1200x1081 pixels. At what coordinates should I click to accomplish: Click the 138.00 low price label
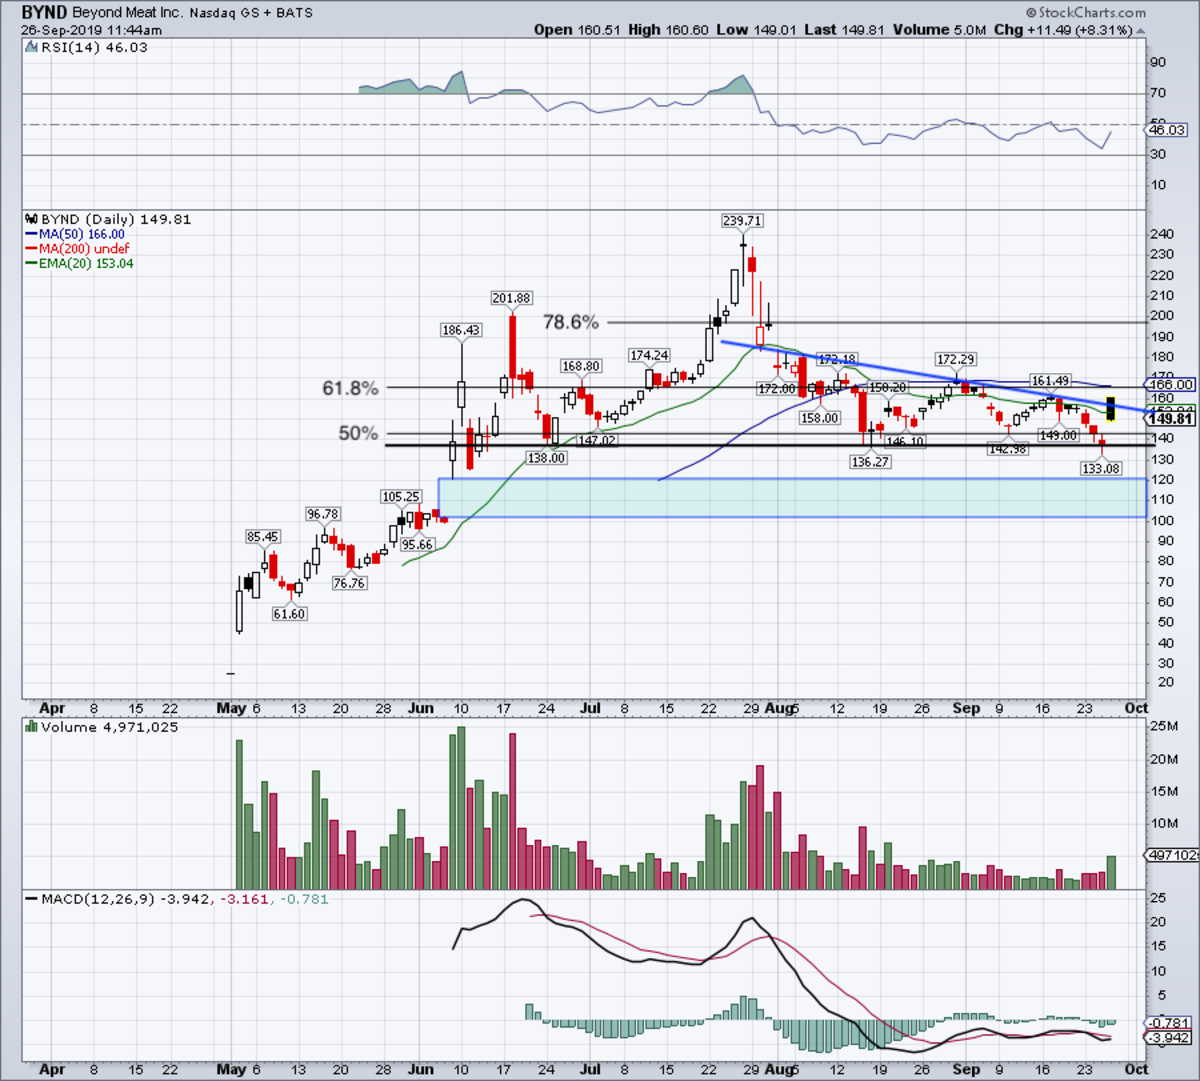point(546,458)
